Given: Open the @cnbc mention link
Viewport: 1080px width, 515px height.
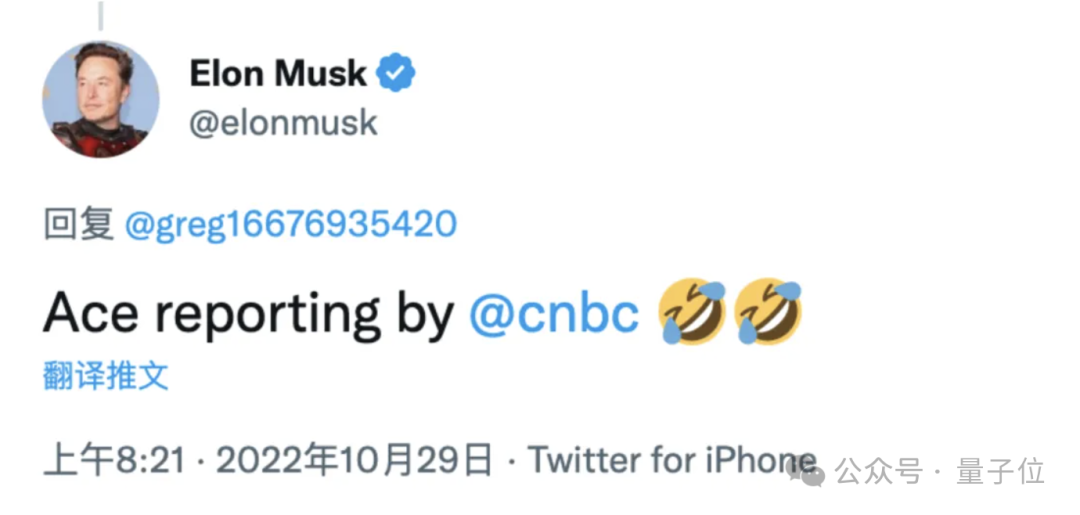Looking at the screenshot, I should click(x=554, y=314).
